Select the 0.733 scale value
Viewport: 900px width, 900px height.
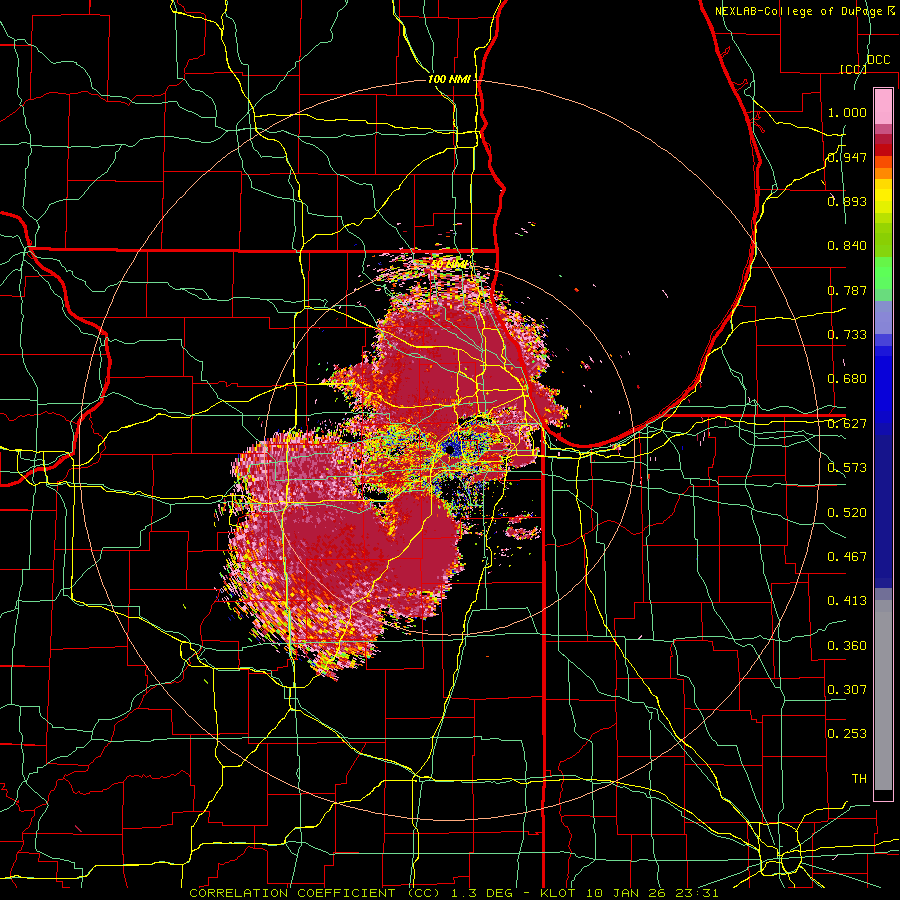tap(847, 335)
